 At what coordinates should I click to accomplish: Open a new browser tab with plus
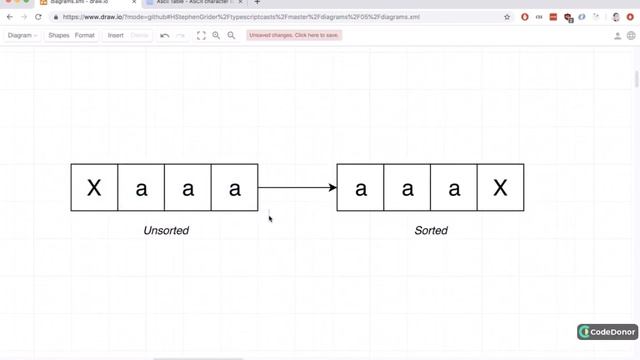tap(257, 2)
